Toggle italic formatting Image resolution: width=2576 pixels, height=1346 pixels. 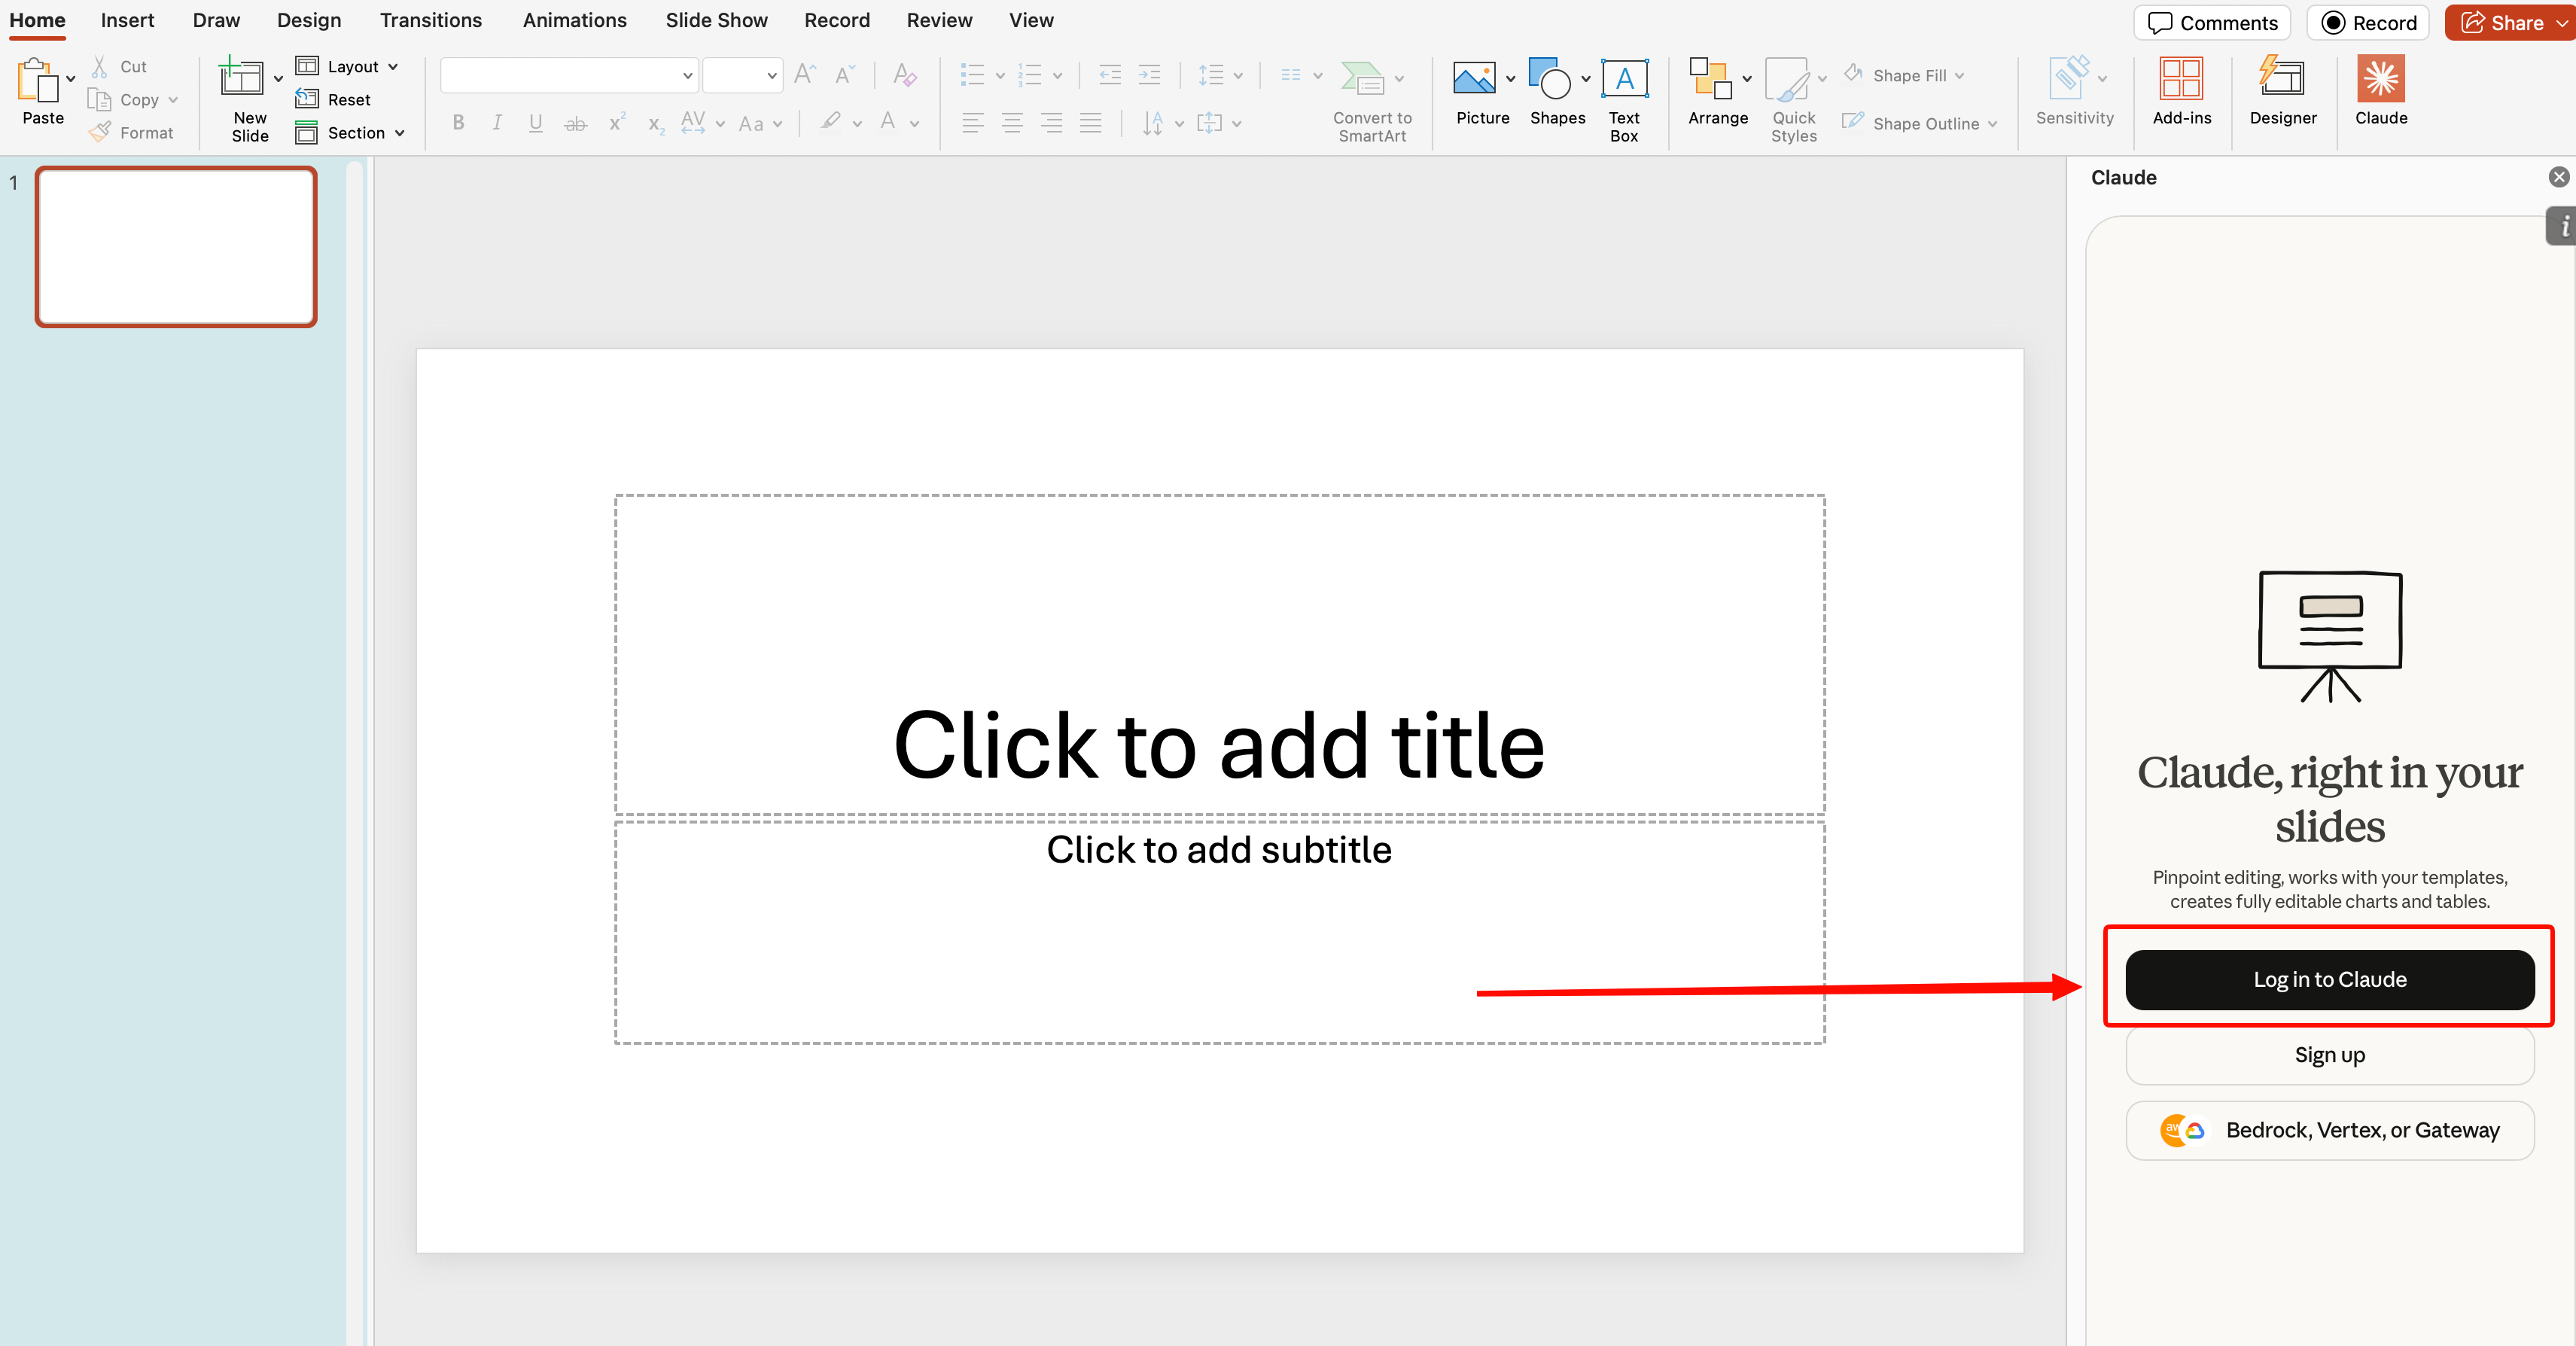point(497,122)
